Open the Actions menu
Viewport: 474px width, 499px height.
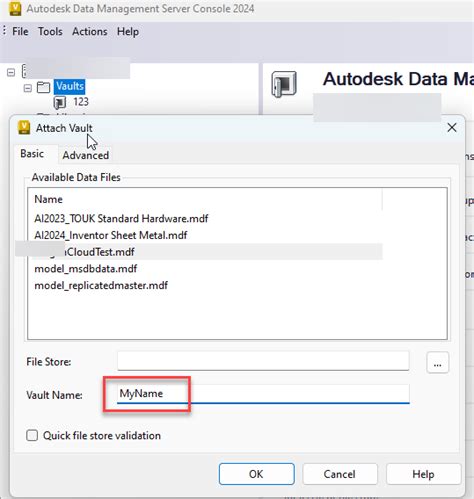(90, 31)
